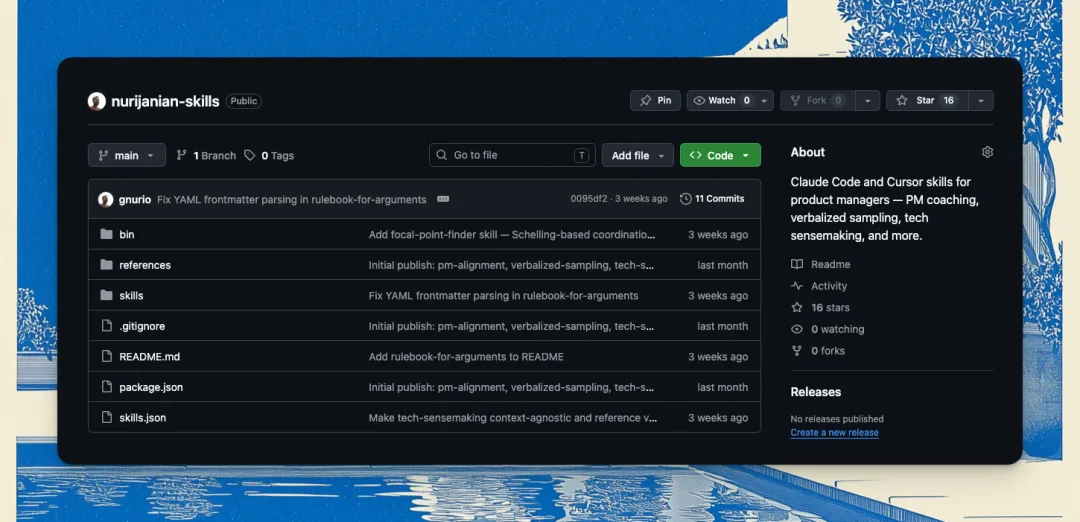Expand the commit message with the ellipsis icon

(x=443, y=199)
